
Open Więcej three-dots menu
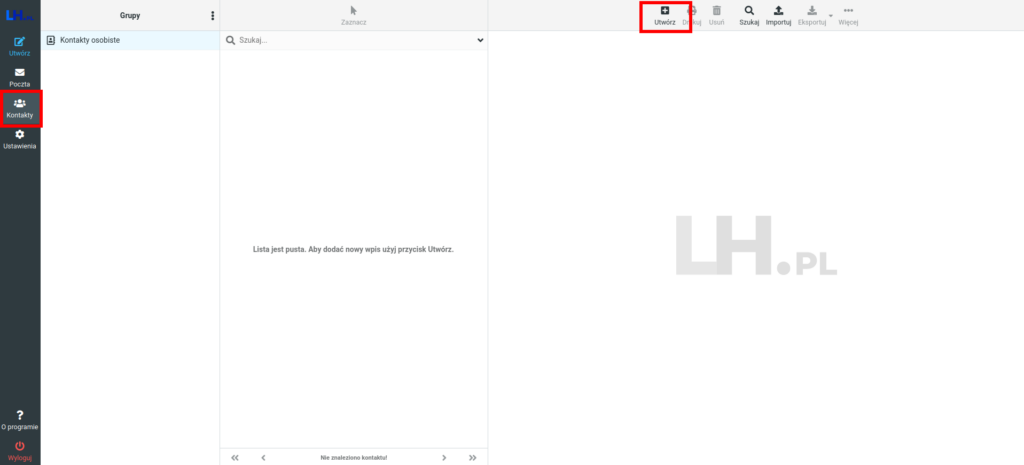point(848,15)
